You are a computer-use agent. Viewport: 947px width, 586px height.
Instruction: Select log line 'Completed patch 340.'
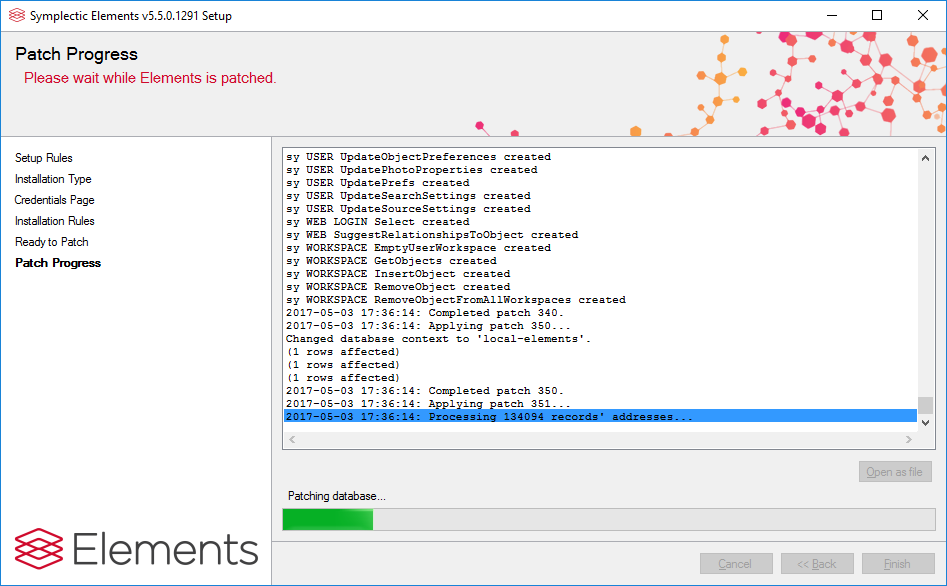[425, 313]
